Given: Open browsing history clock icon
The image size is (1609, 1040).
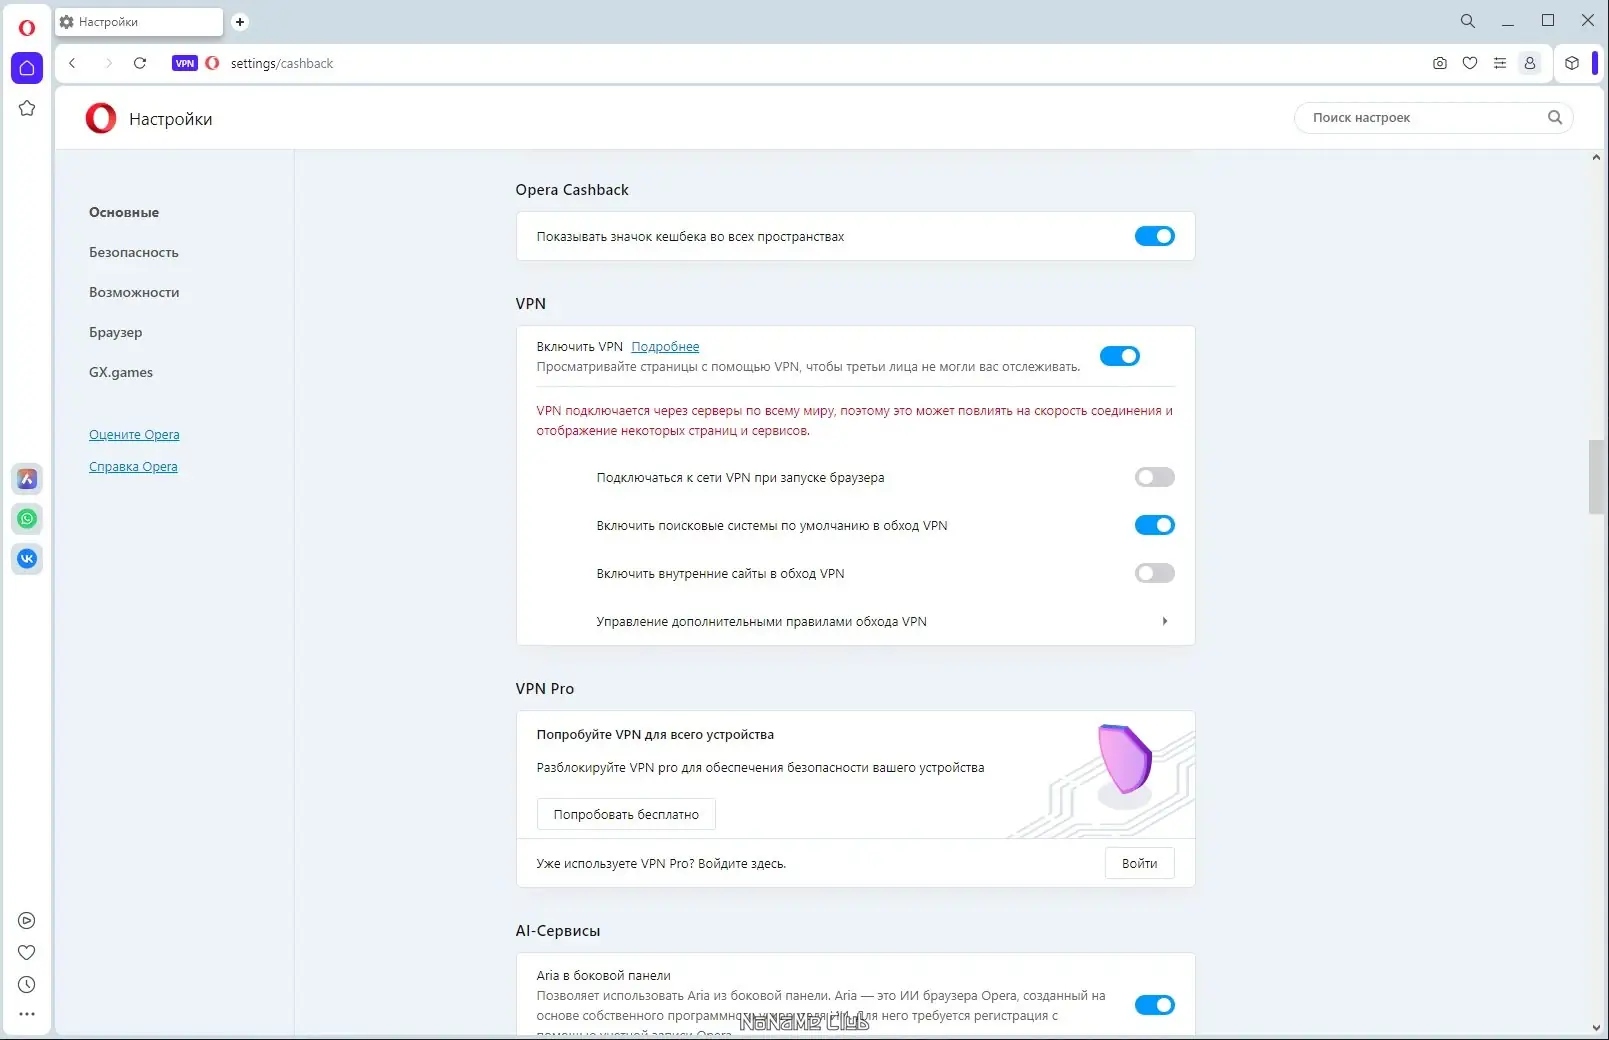Looking at the screenshot, I should click(x=27, y=985).
